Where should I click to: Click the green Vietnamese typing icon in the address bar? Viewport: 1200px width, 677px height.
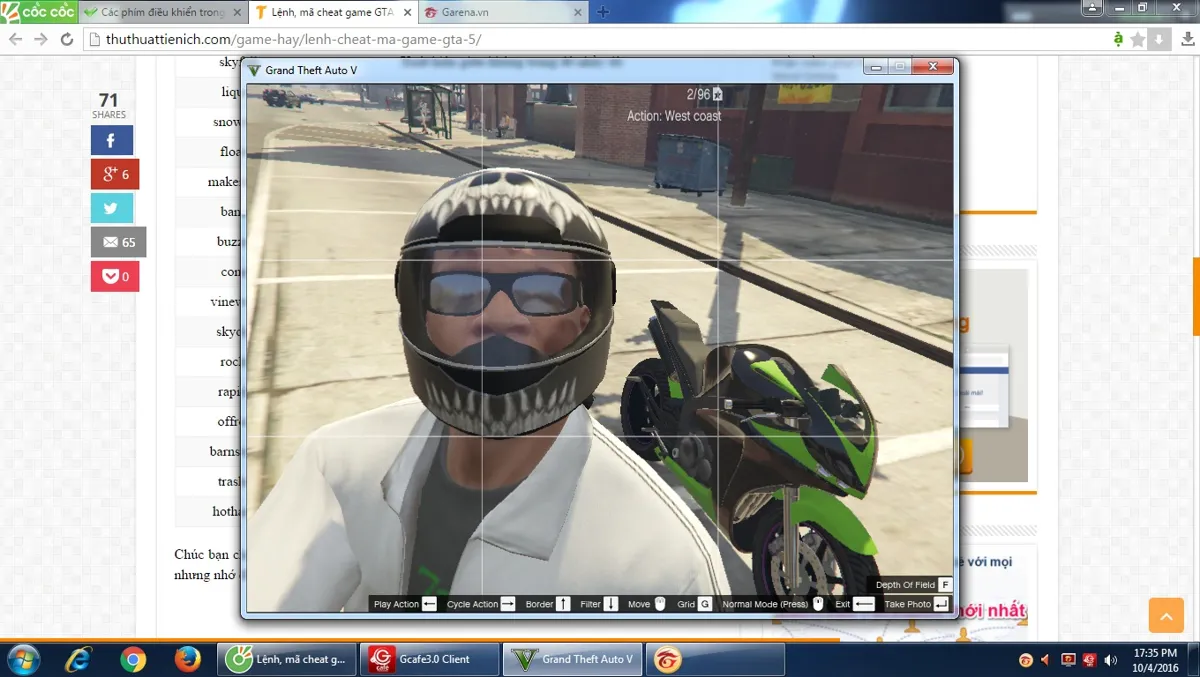point(1118,39)
